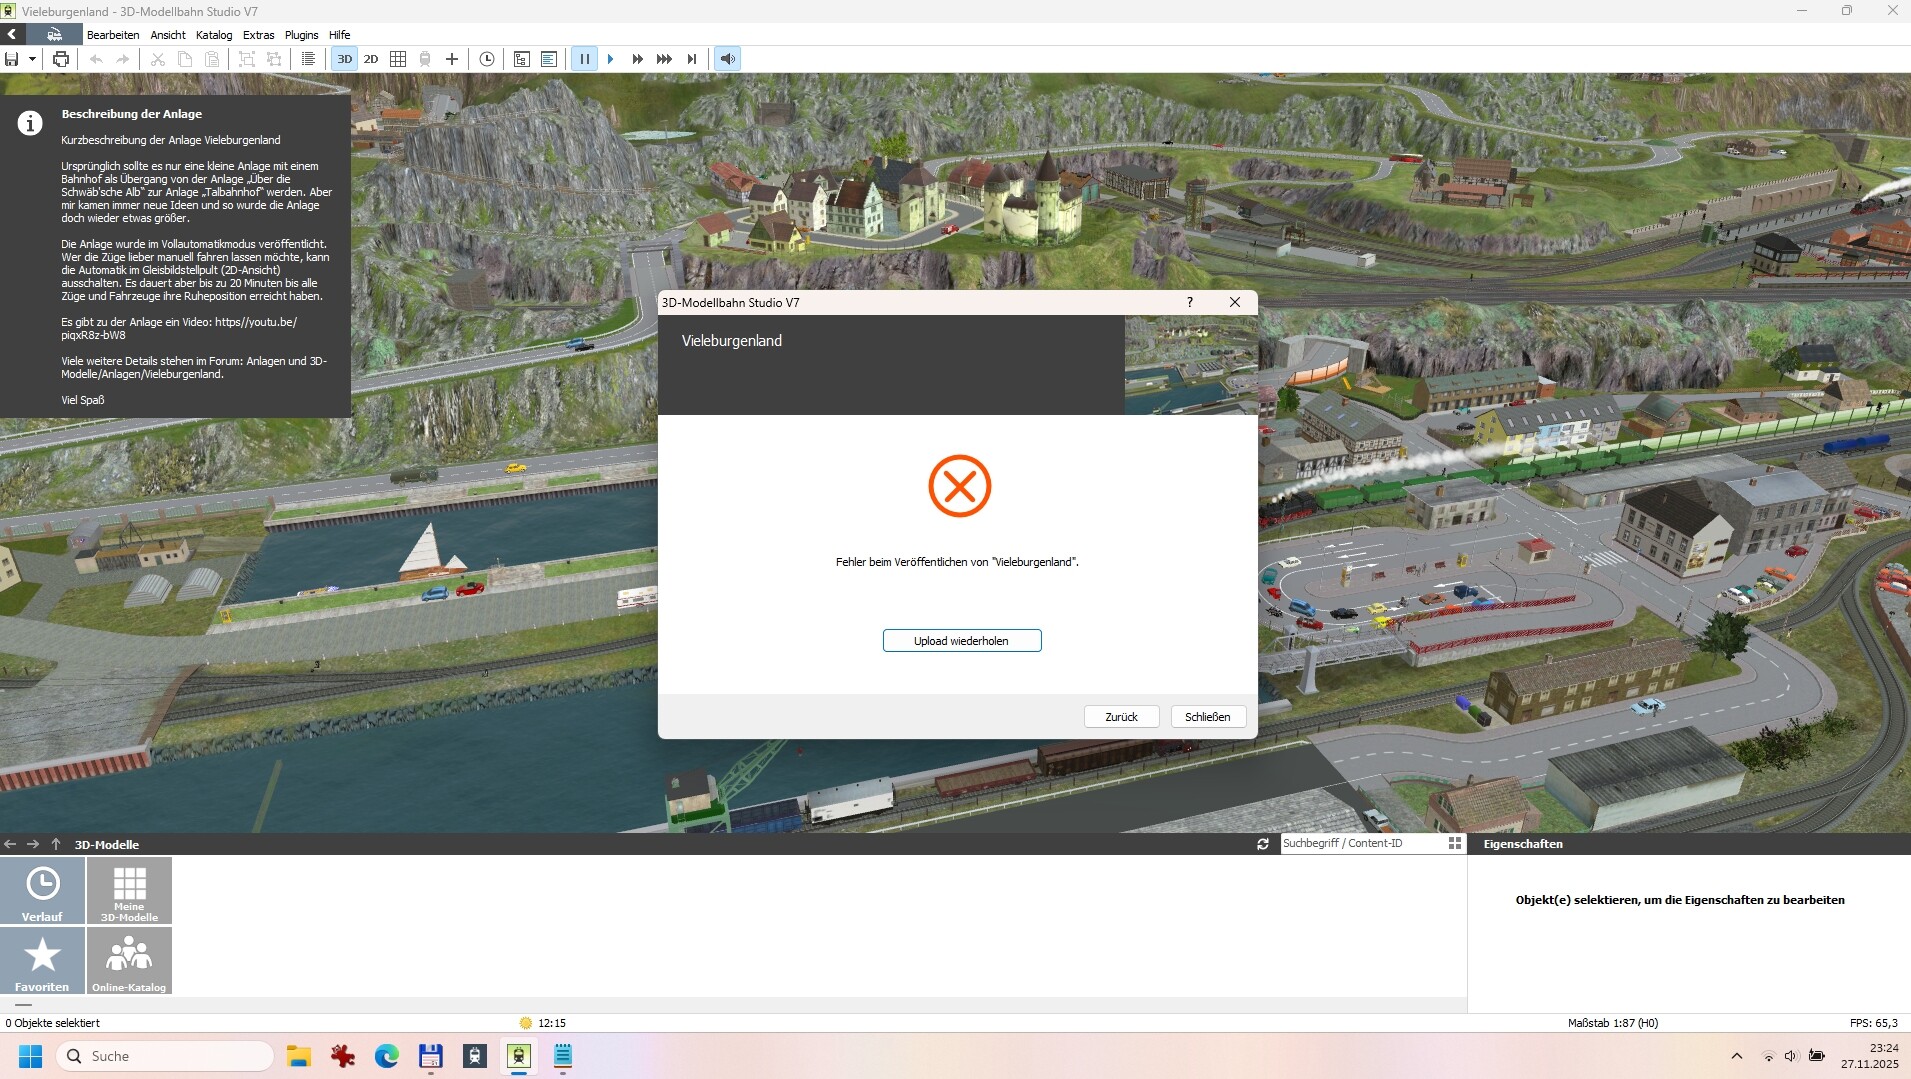1911x1079 pixels.
Task: Open the Verlauf history tile
Action: pyautogui.click(x=42, y=890)
